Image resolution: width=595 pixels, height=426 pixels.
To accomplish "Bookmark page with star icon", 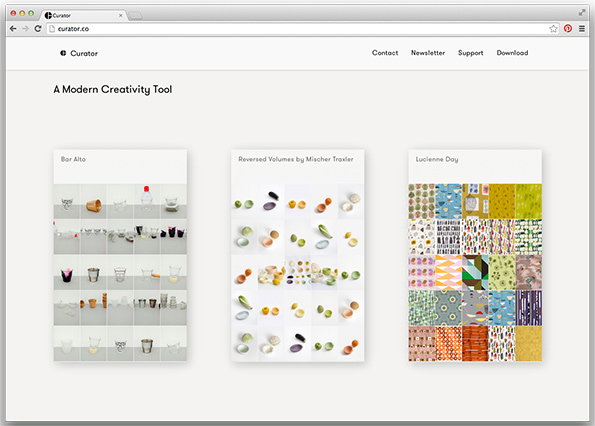I will (554, 28).
